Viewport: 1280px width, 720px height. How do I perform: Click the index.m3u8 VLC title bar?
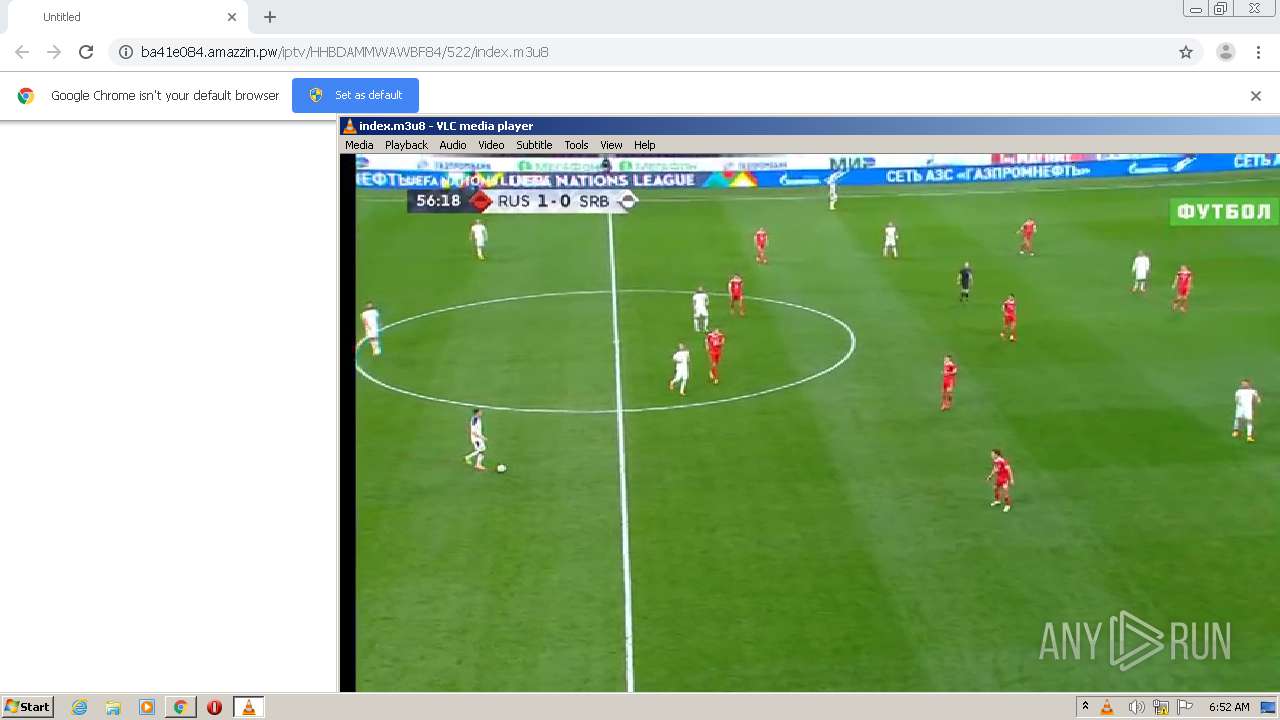pyautogui.click(x=809, y=126)
